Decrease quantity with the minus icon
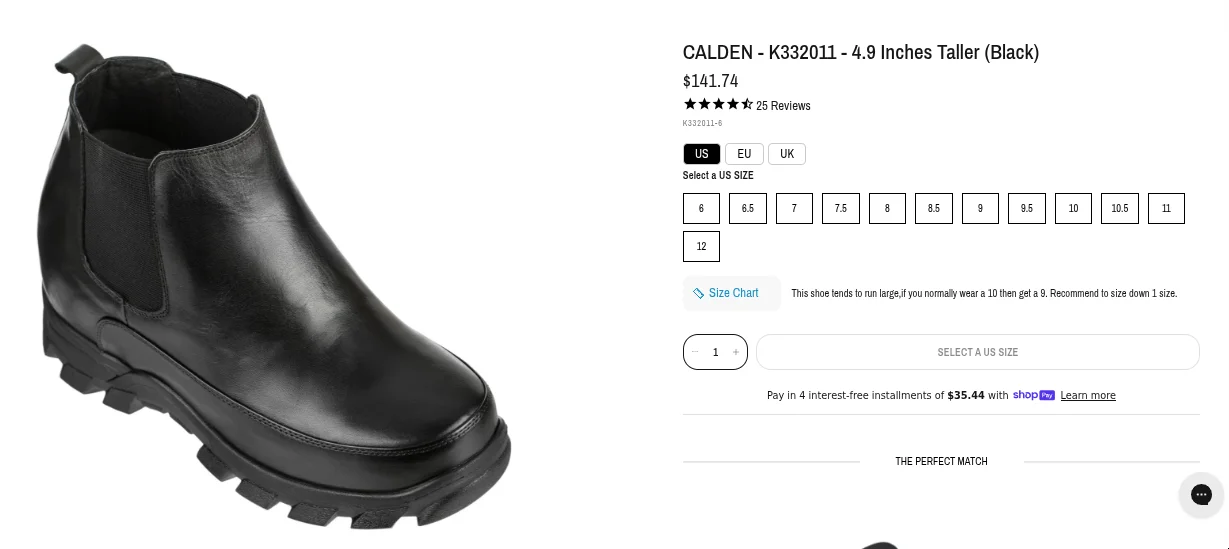 coord(695,352)
